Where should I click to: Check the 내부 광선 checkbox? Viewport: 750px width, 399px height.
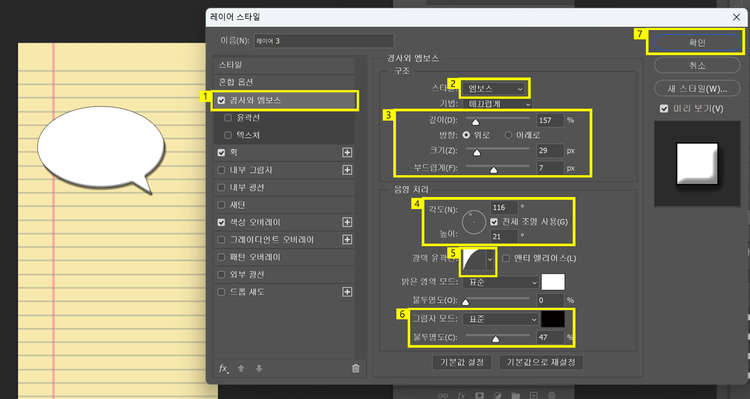pos(221,188)
